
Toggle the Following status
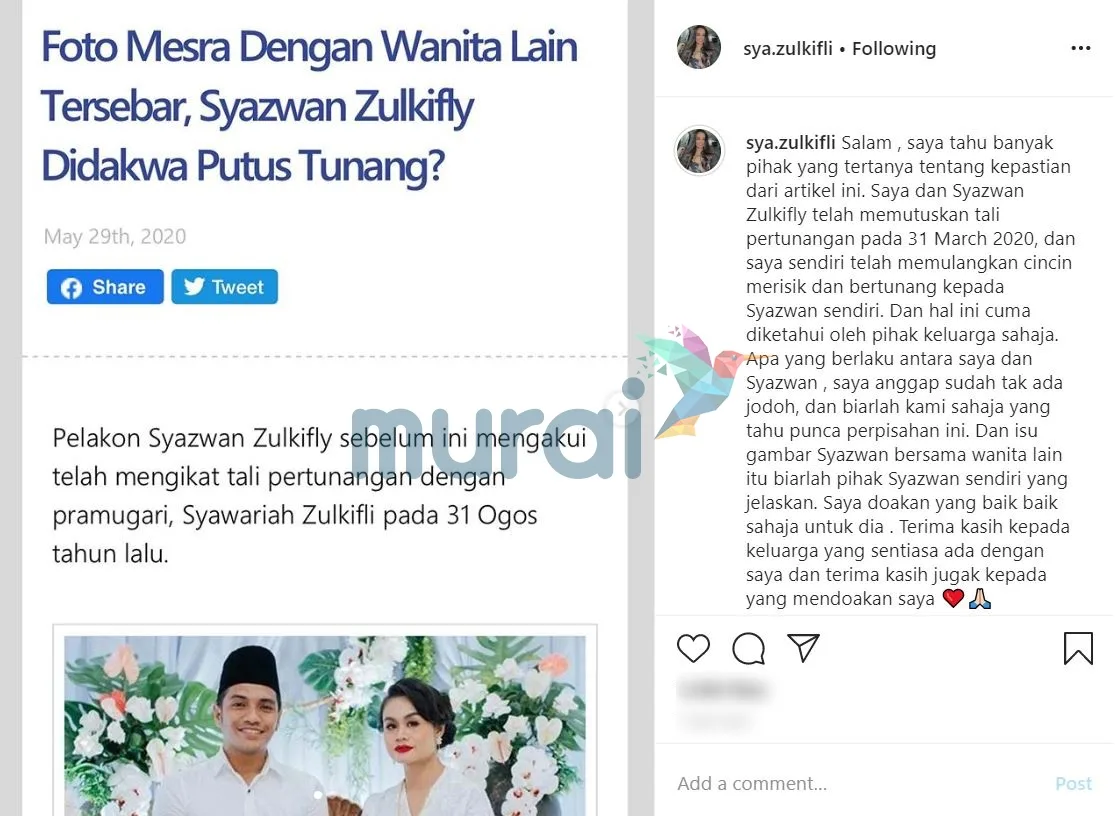point(894,48)
